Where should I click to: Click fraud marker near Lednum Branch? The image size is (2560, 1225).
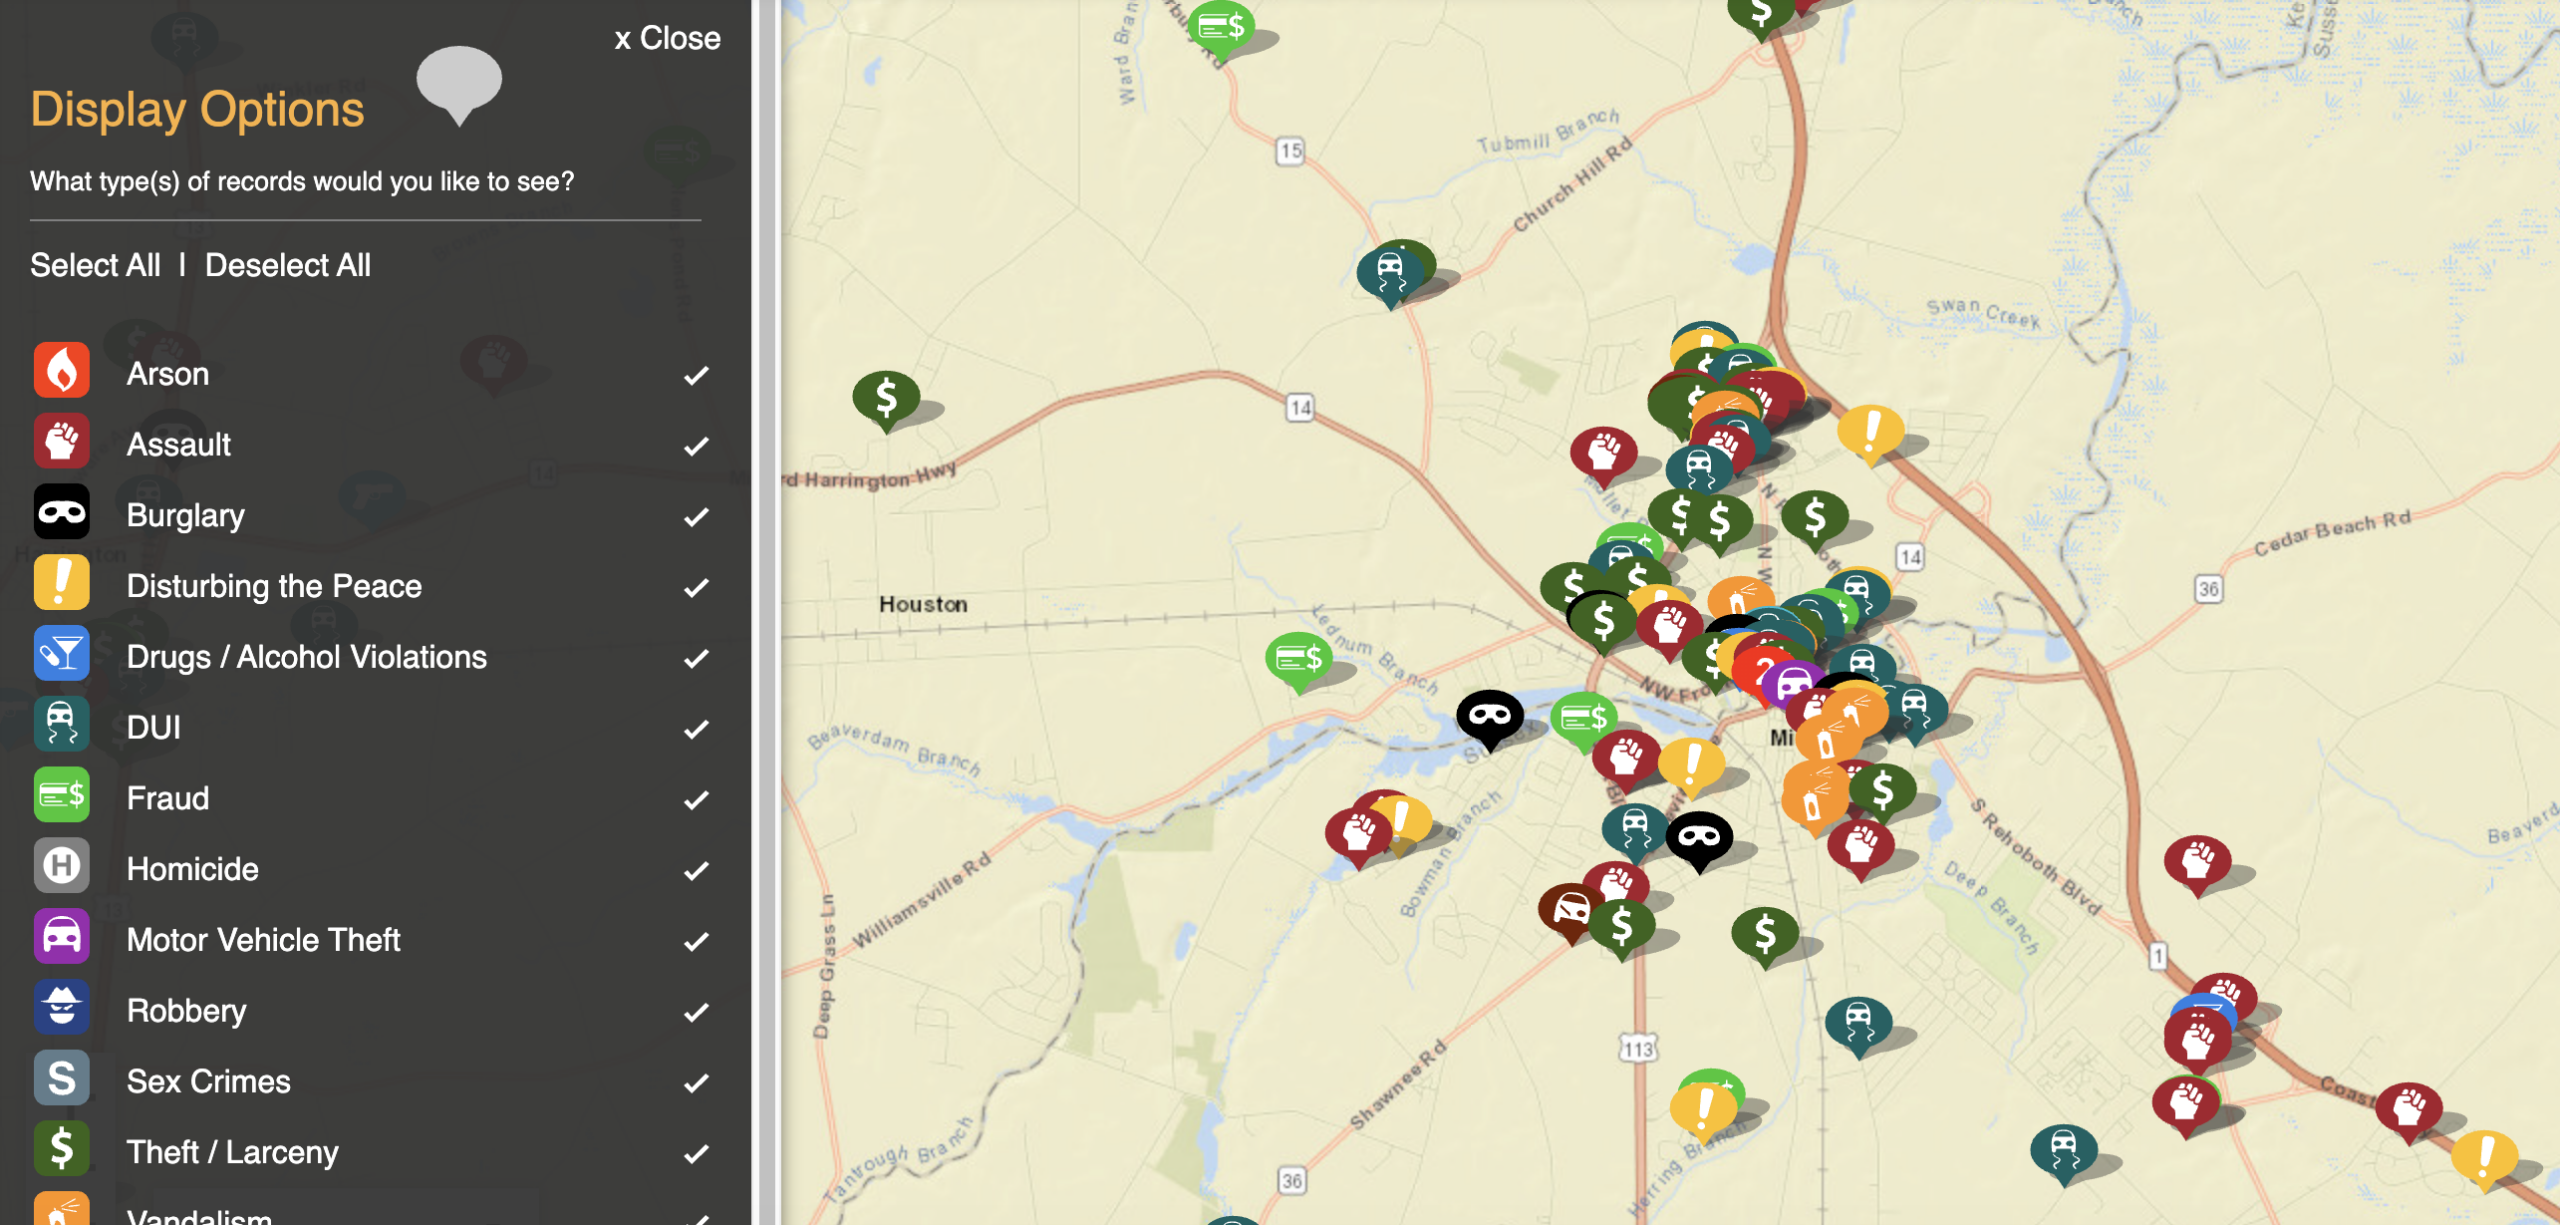coord(1298,658)
